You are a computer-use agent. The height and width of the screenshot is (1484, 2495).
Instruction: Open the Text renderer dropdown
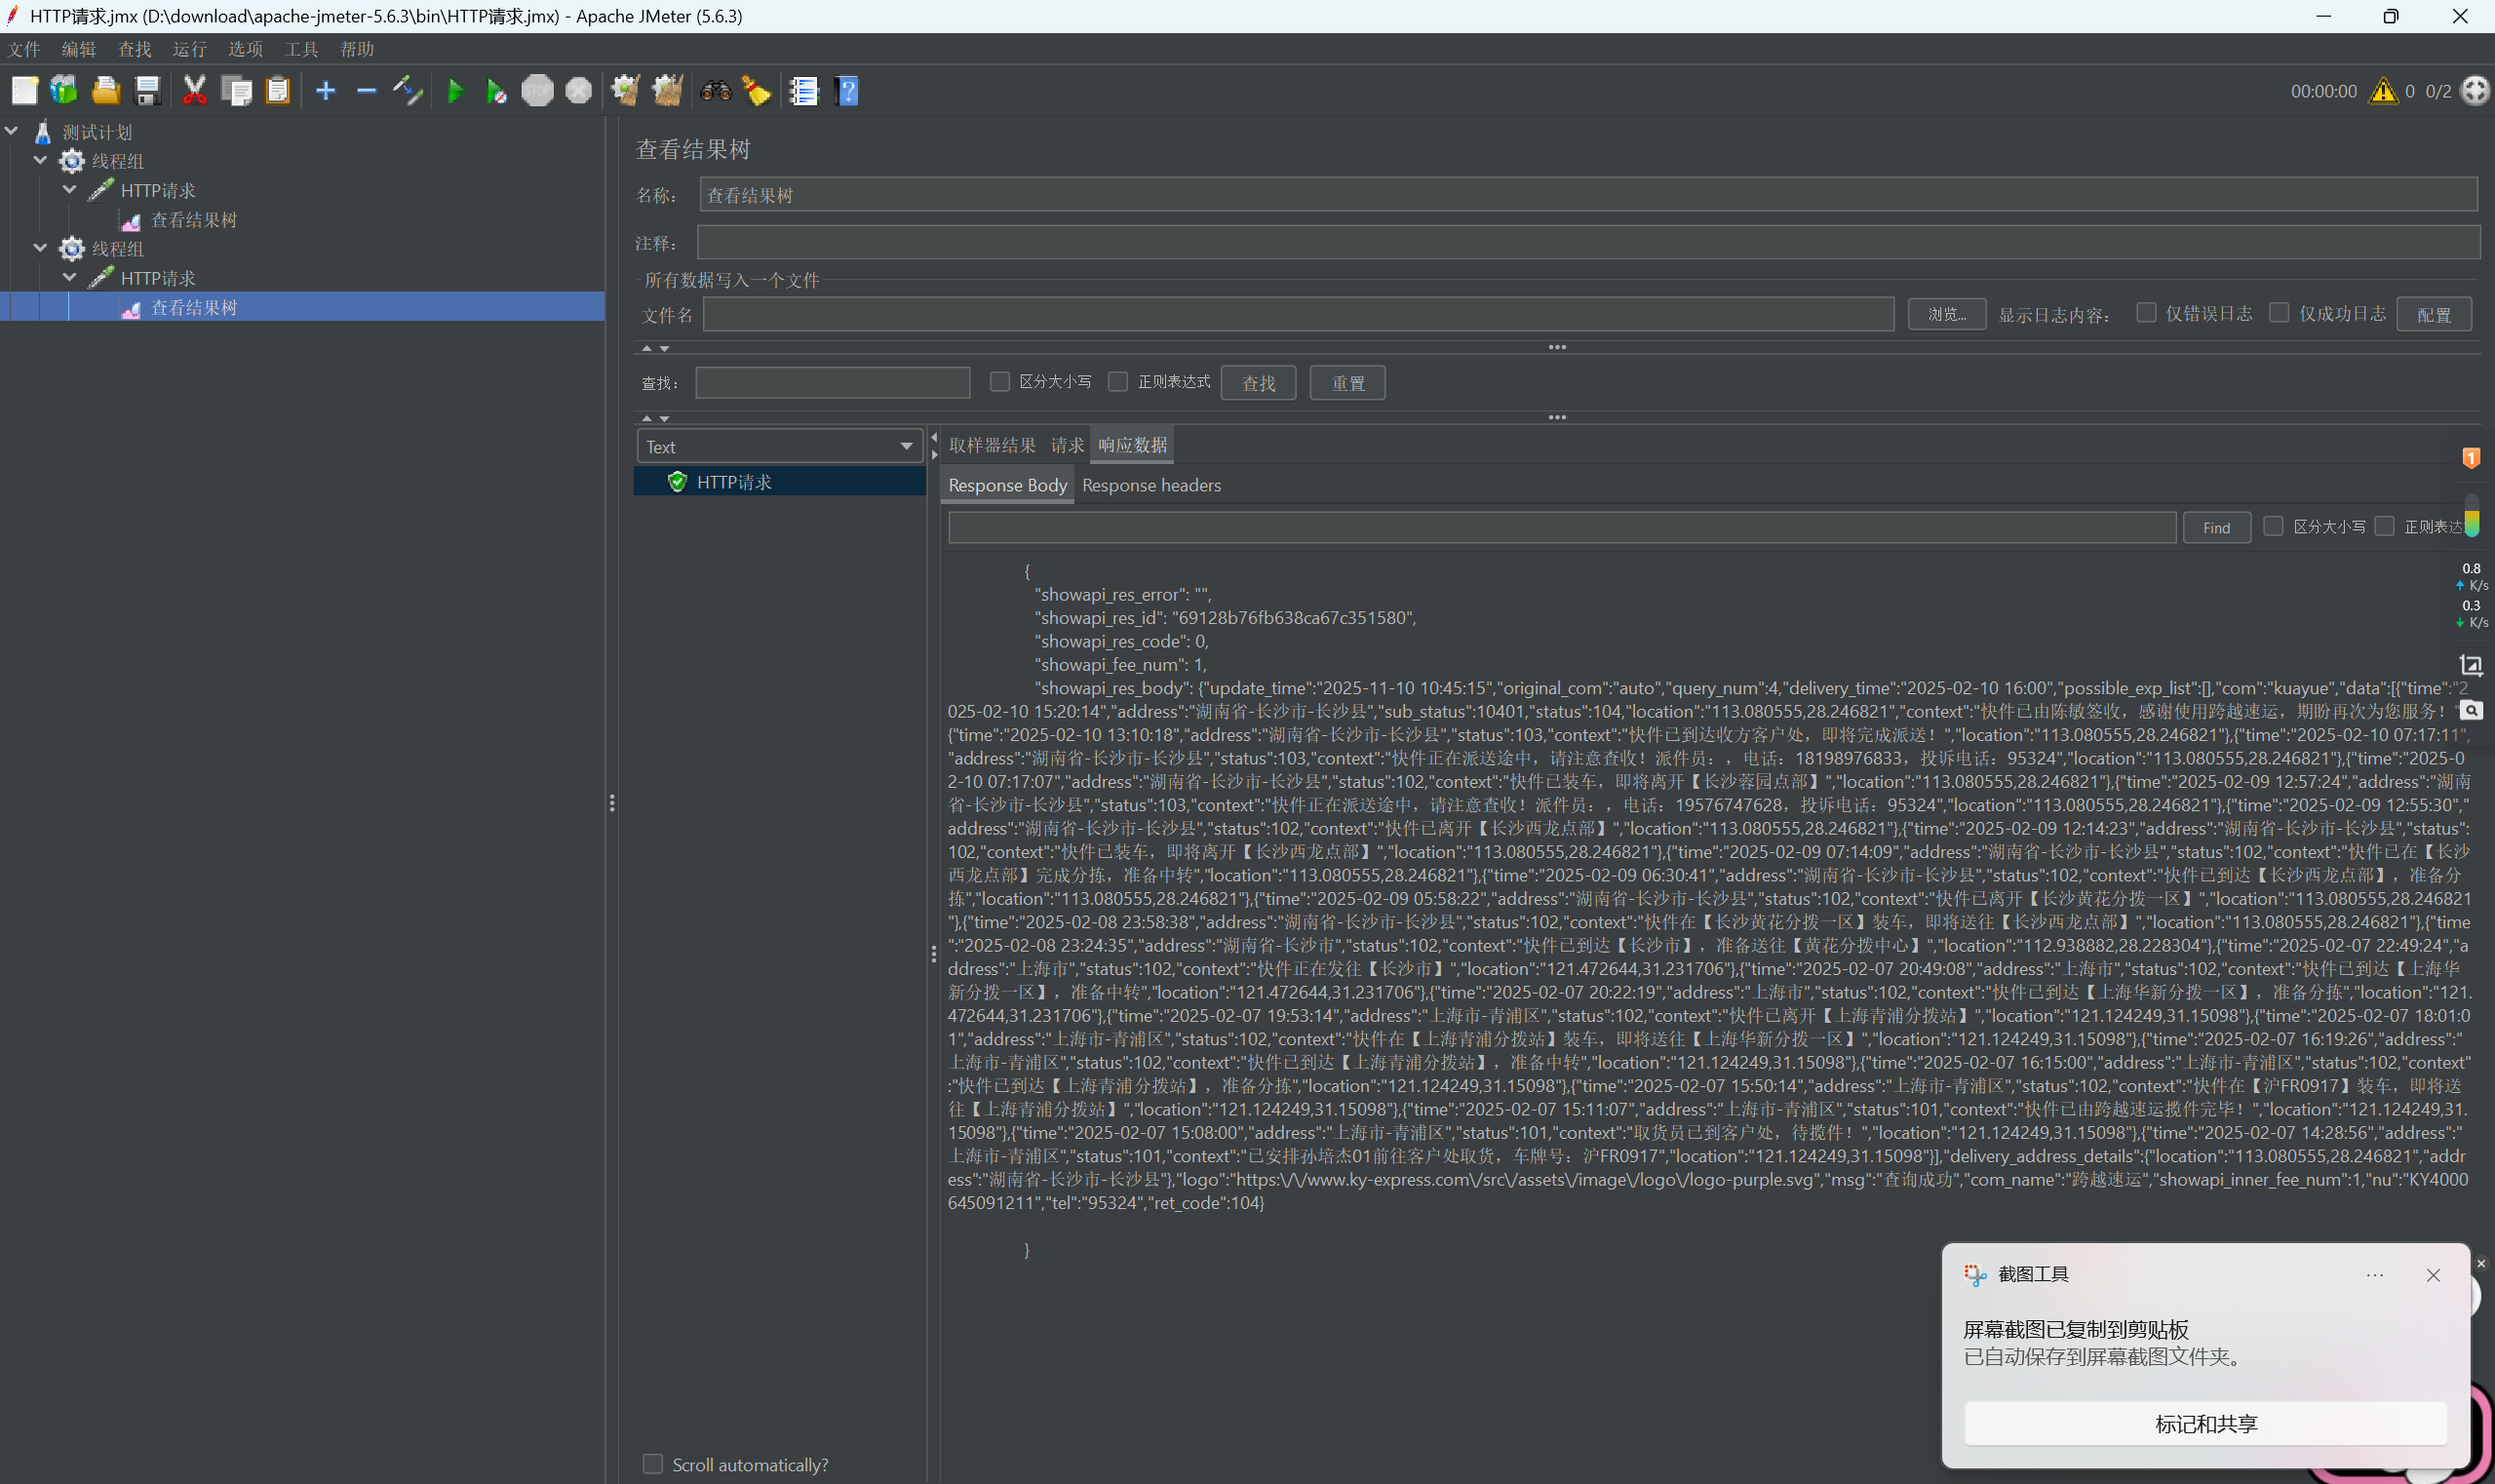click(780, 447)
